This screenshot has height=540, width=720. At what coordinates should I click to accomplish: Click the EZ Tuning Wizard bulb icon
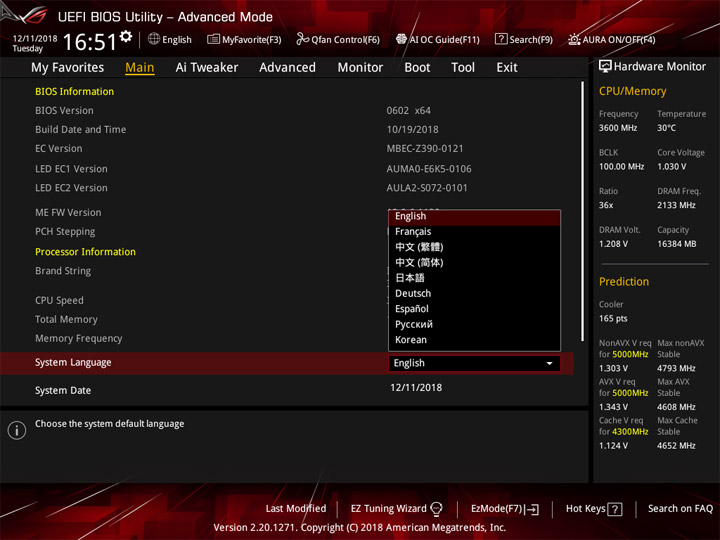coord(436,508)
